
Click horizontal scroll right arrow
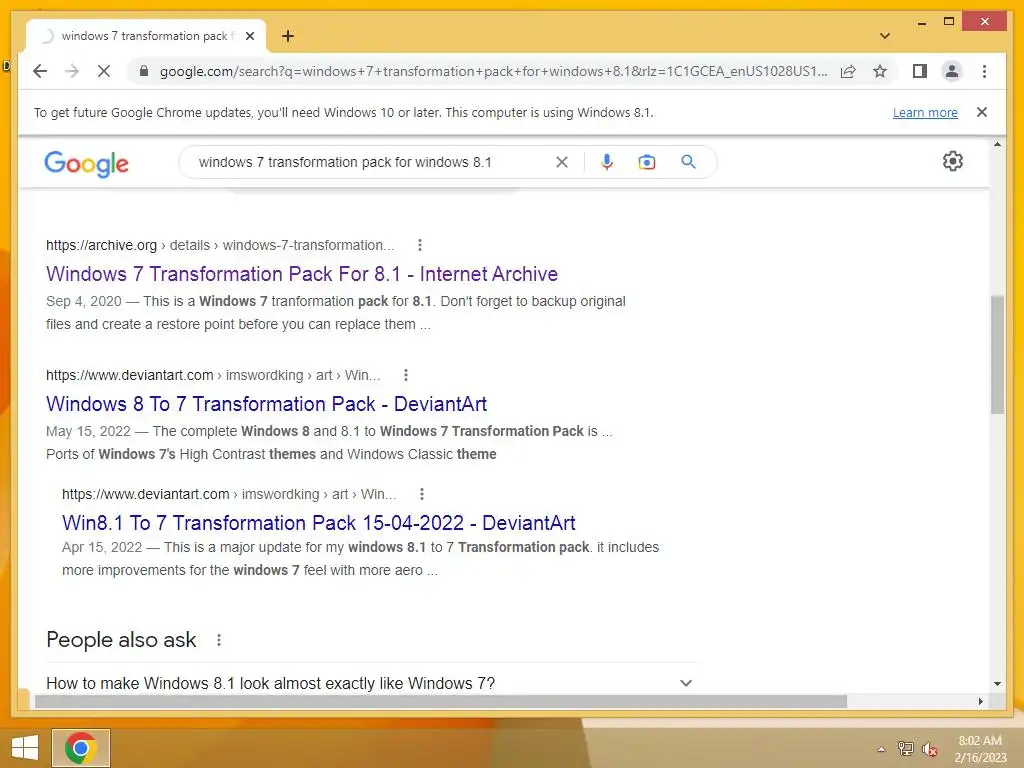click(980, 701)
